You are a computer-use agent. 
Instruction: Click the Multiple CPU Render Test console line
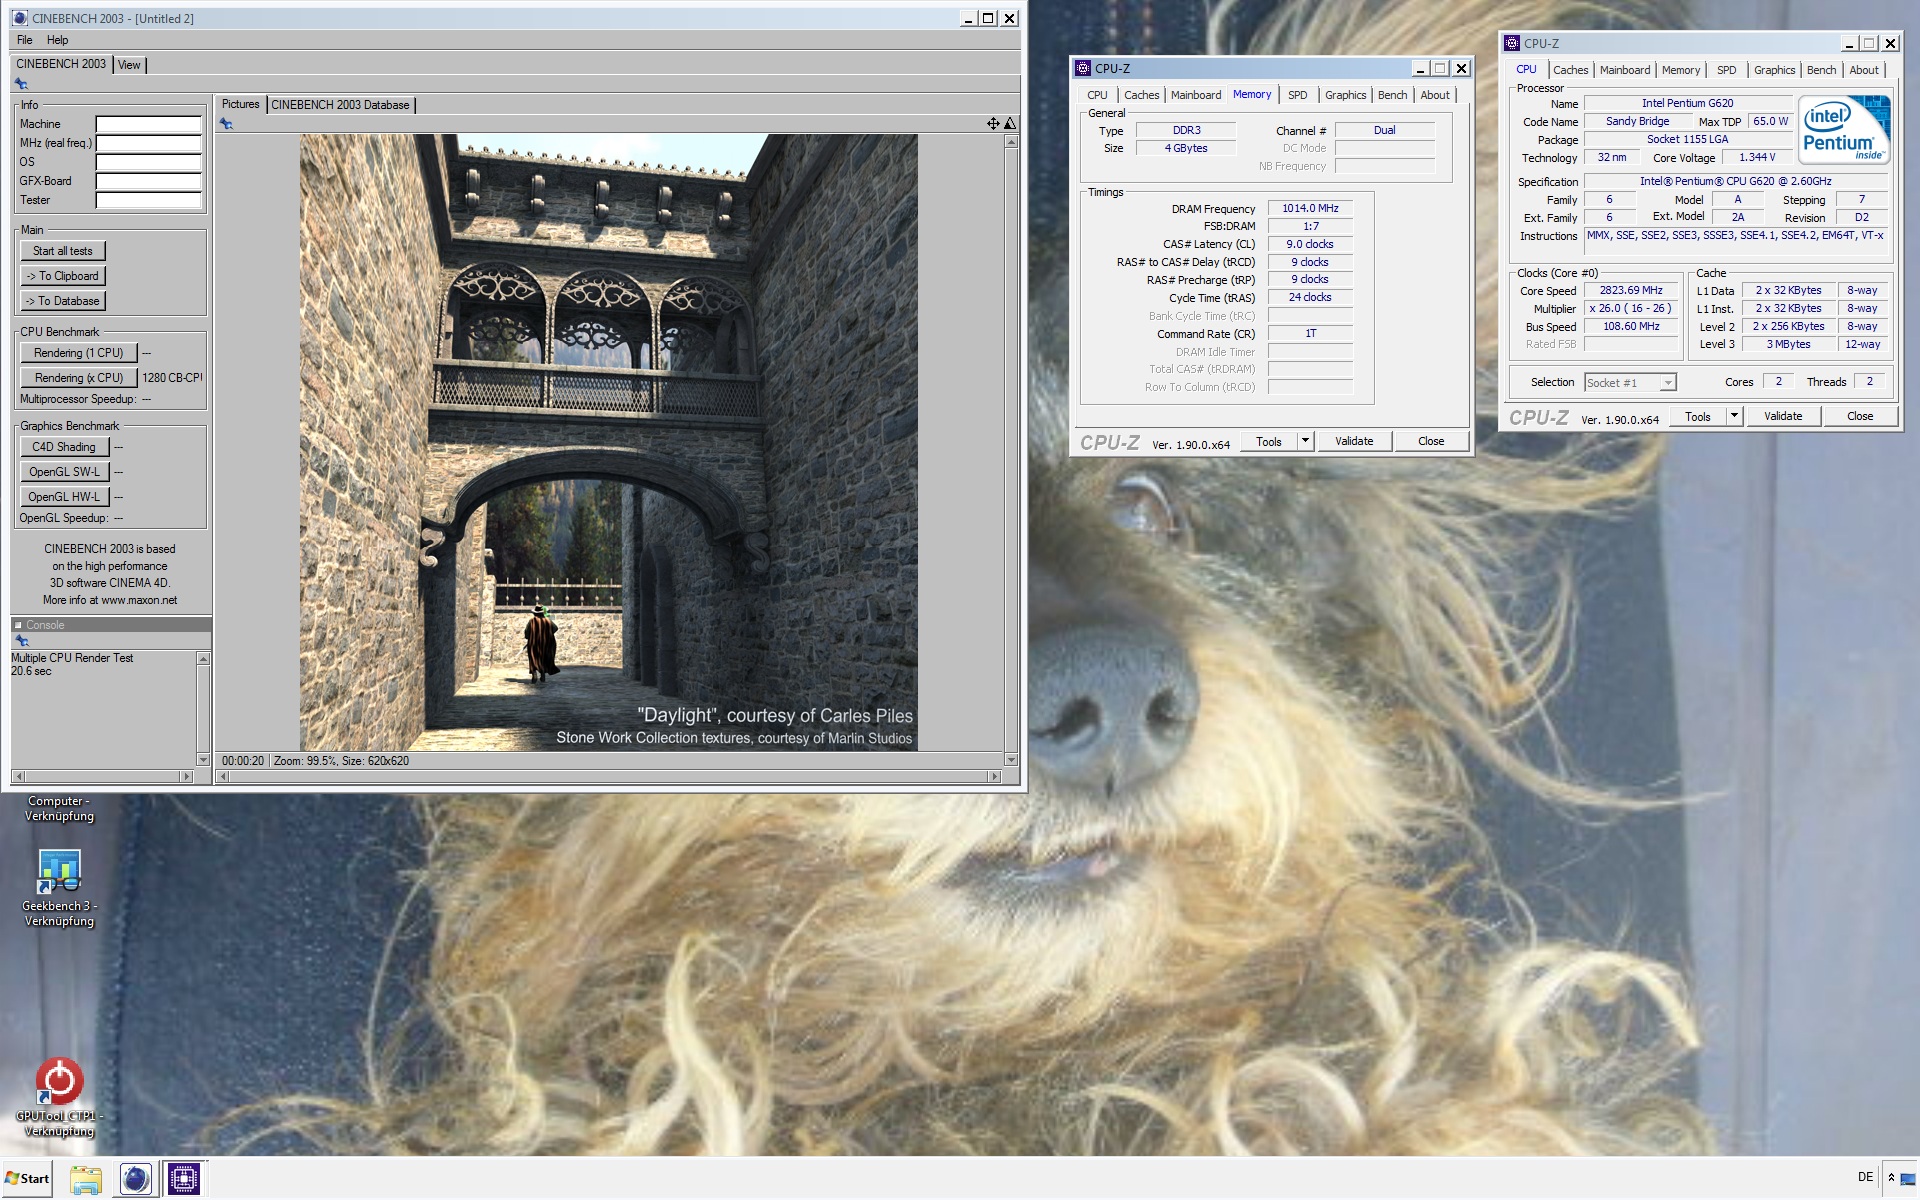click(72, 658)
